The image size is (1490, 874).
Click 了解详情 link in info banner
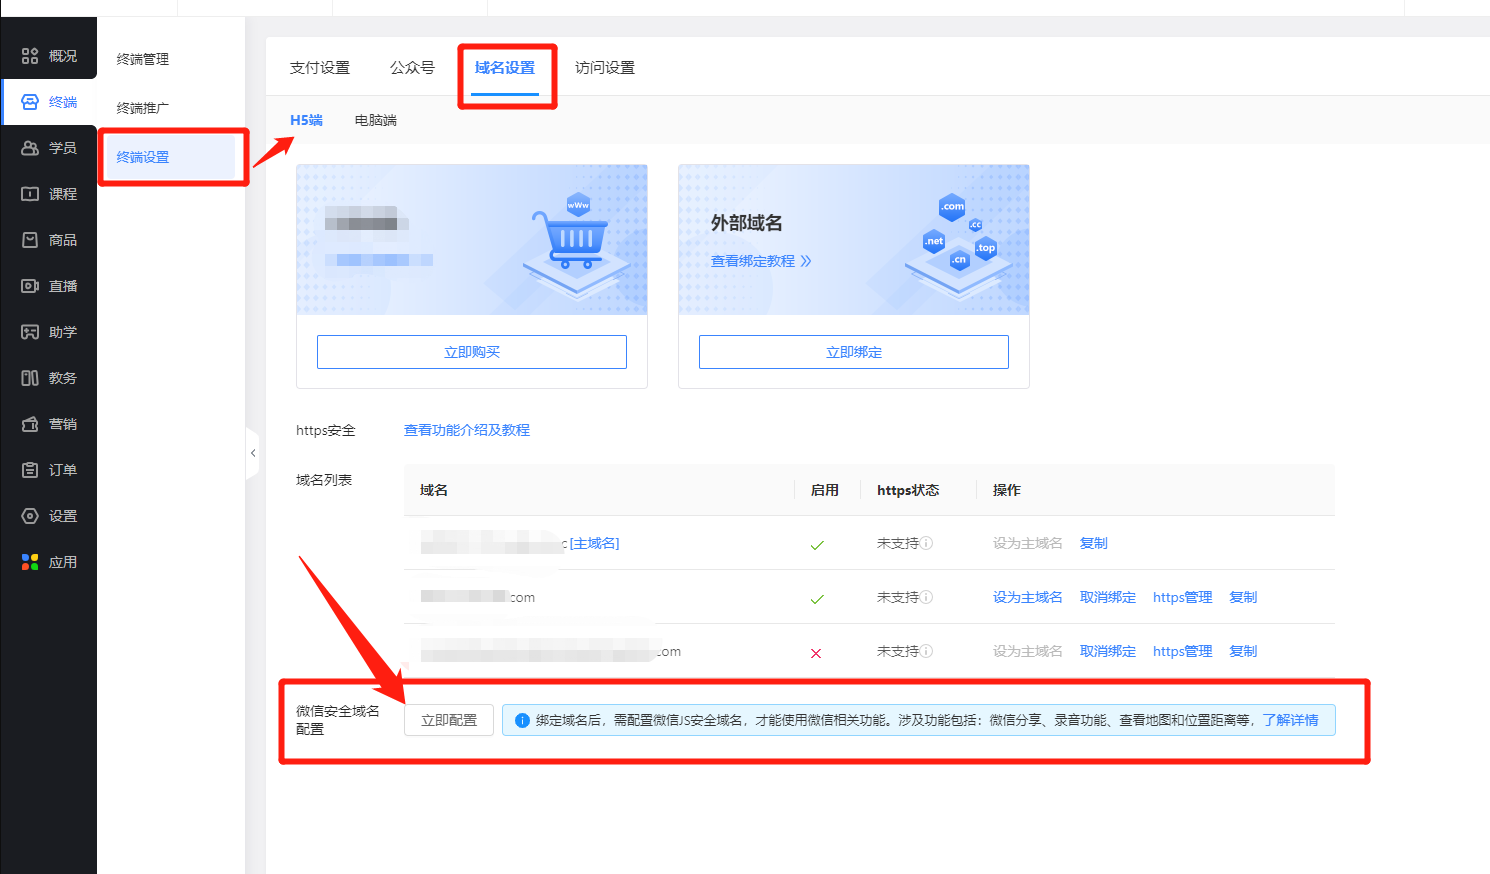coord(1290,720)
